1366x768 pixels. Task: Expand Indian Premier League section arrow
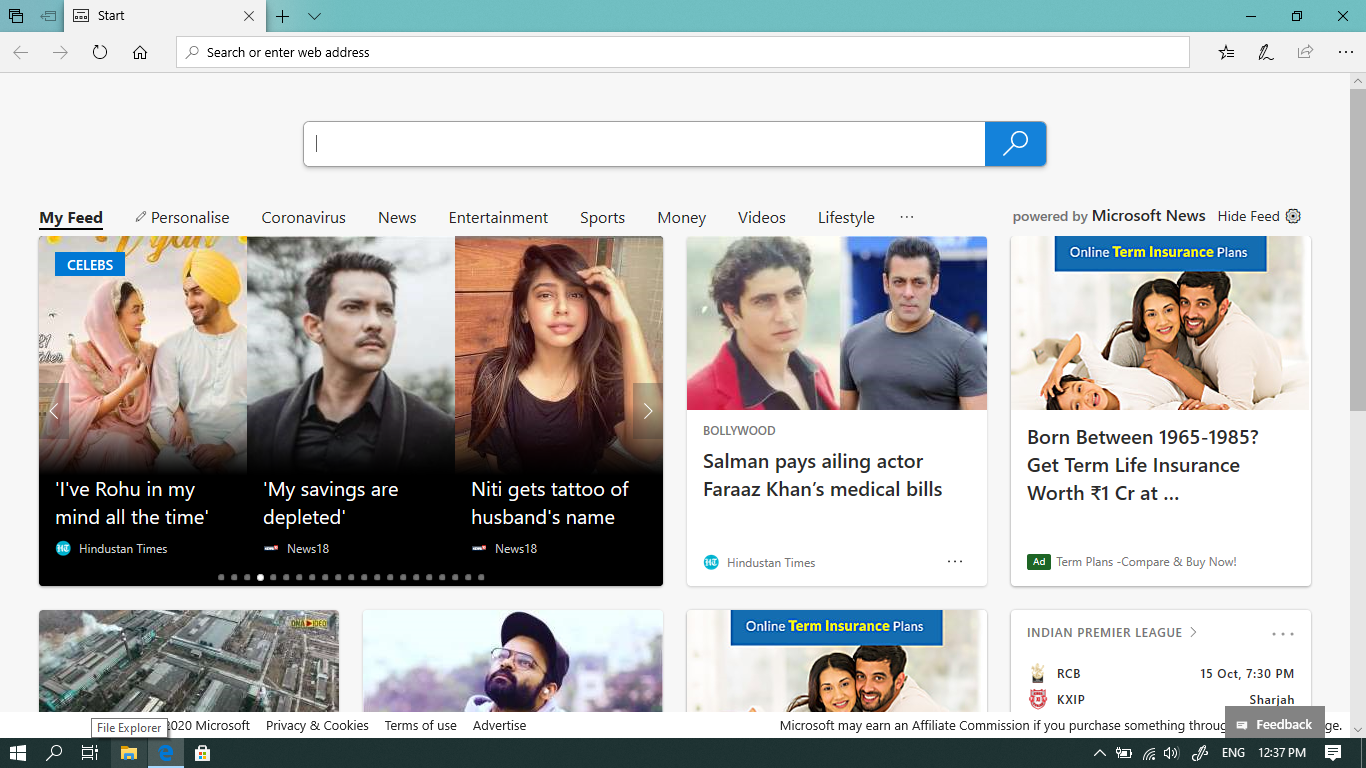(1193, 632)
